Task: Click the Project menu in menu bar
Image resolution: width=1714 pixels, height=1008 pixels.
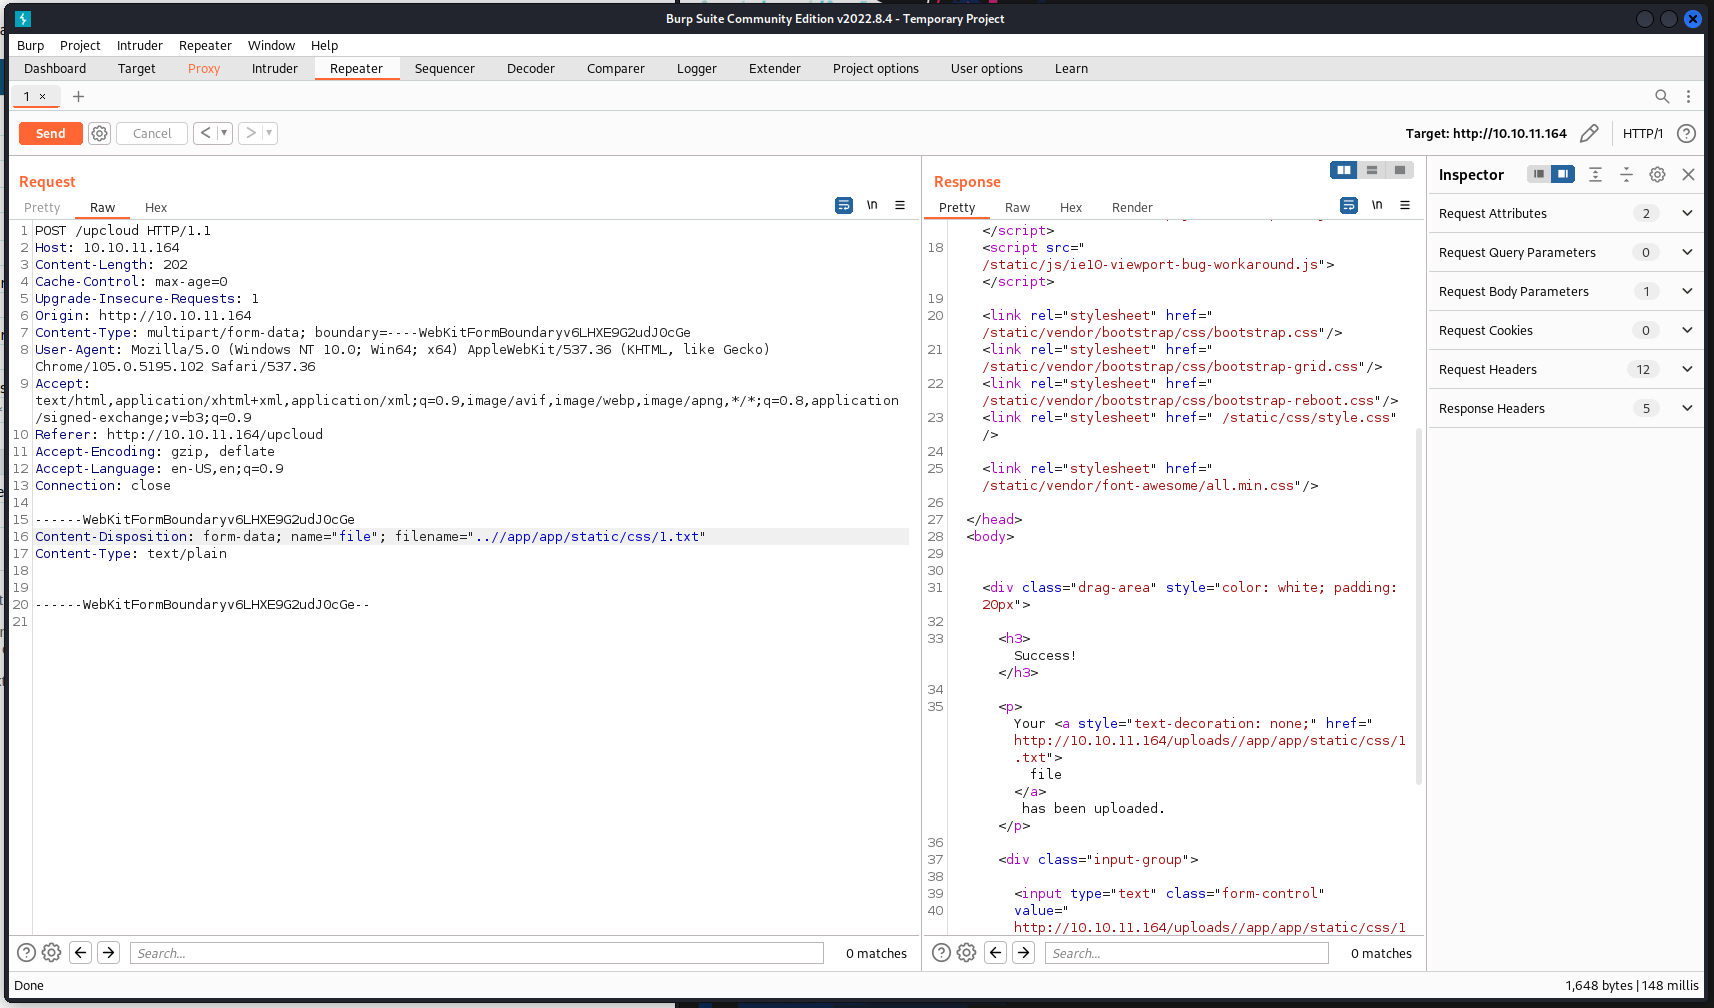Action: pos(80,45)
